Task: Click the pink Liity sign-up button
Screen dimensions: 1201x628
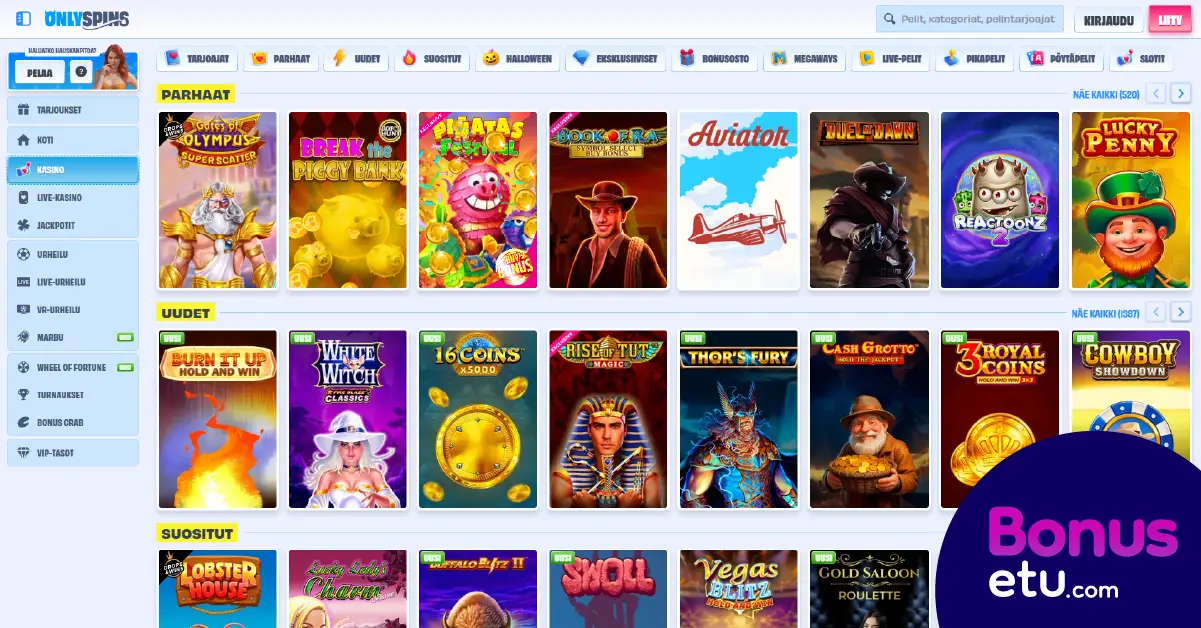Action: coord(1169,20)
